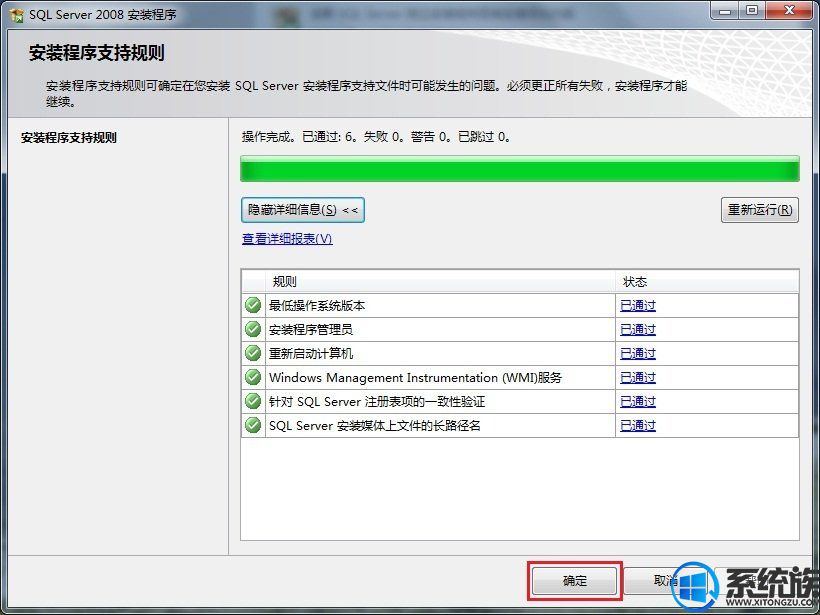Click the 操作完成 summary status text
This screenshot has width=820, height=615.
pos(377,137)
